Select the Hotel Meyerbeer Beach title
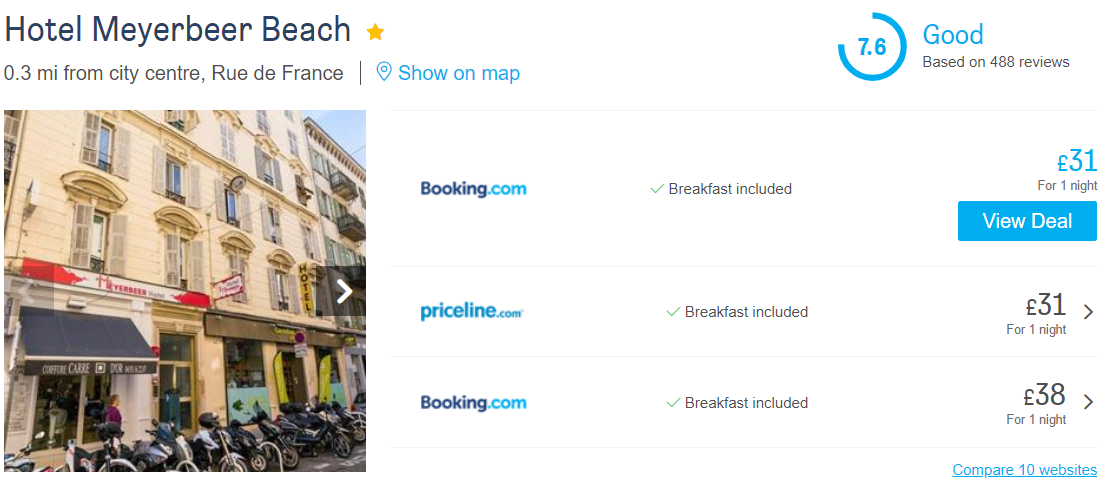The width and height of the screenshot is (1105, 493). tap(178, 30)
